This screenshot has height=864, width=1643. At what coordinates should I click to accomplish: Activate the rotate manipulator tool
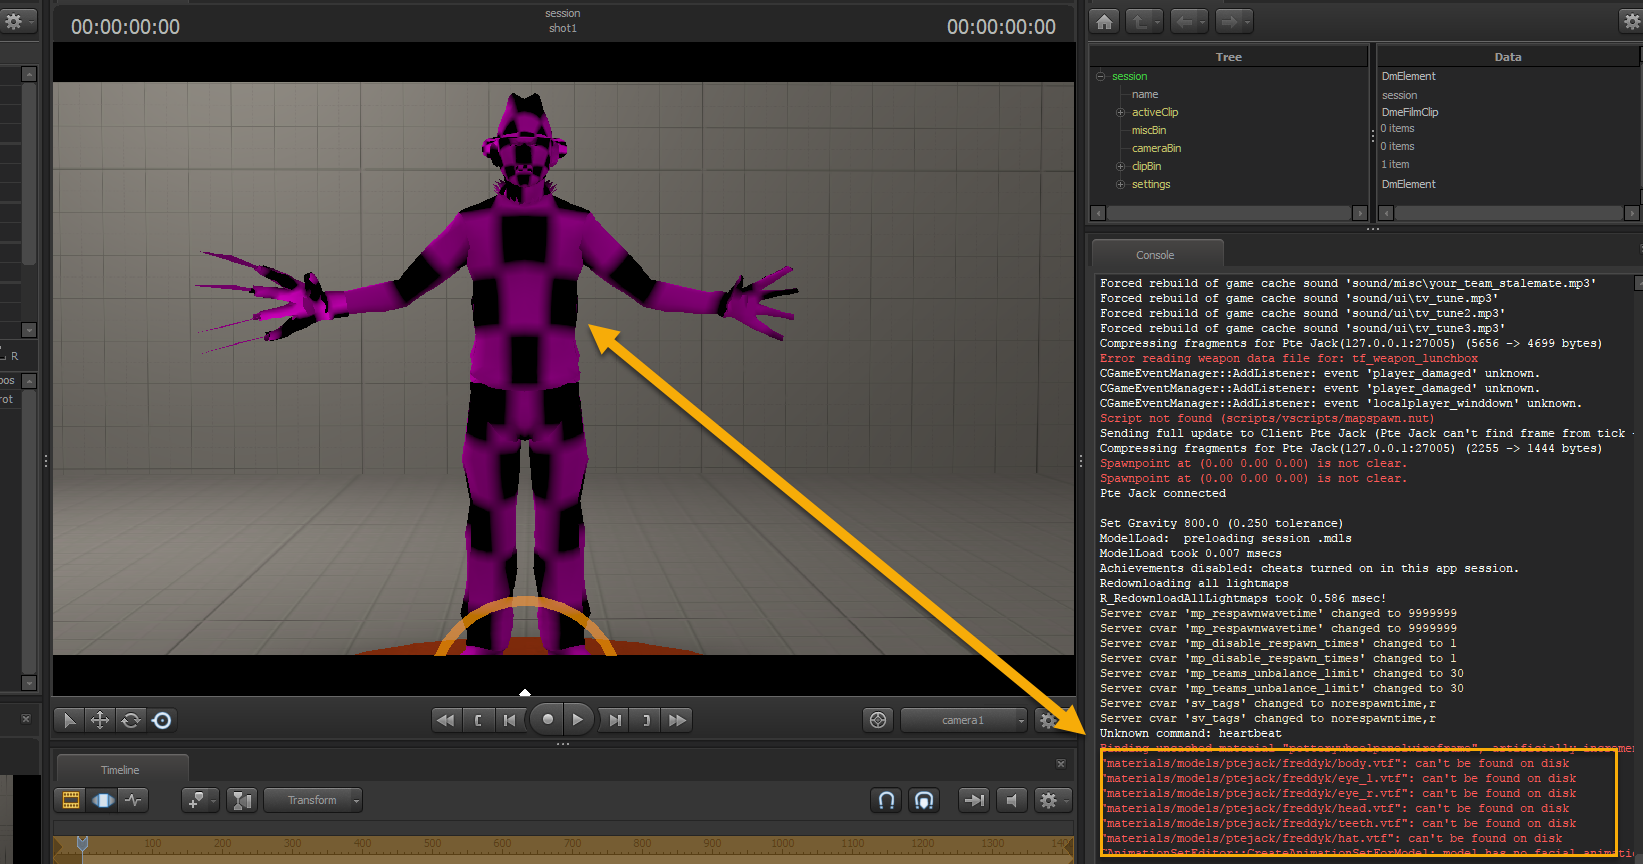tap(131, 720)
